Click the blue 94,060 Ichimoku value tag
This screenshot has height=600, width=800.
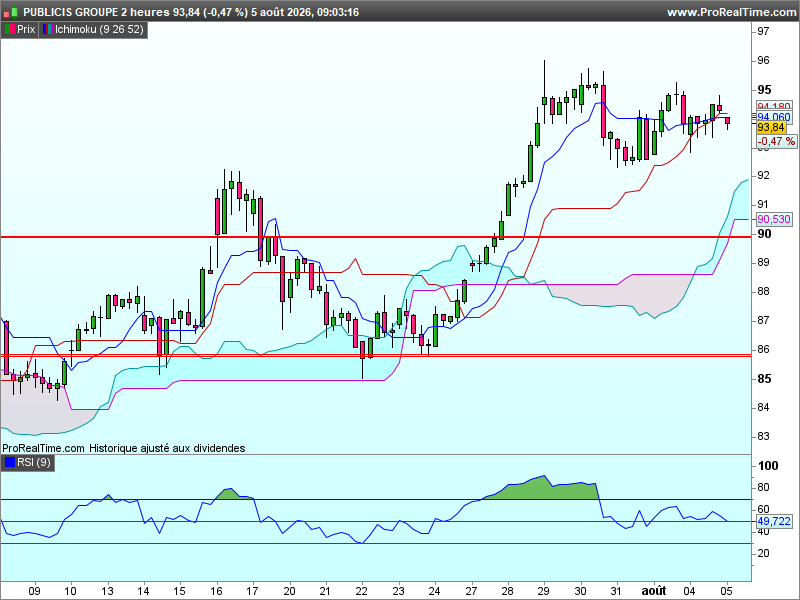[x=773, y=117]
